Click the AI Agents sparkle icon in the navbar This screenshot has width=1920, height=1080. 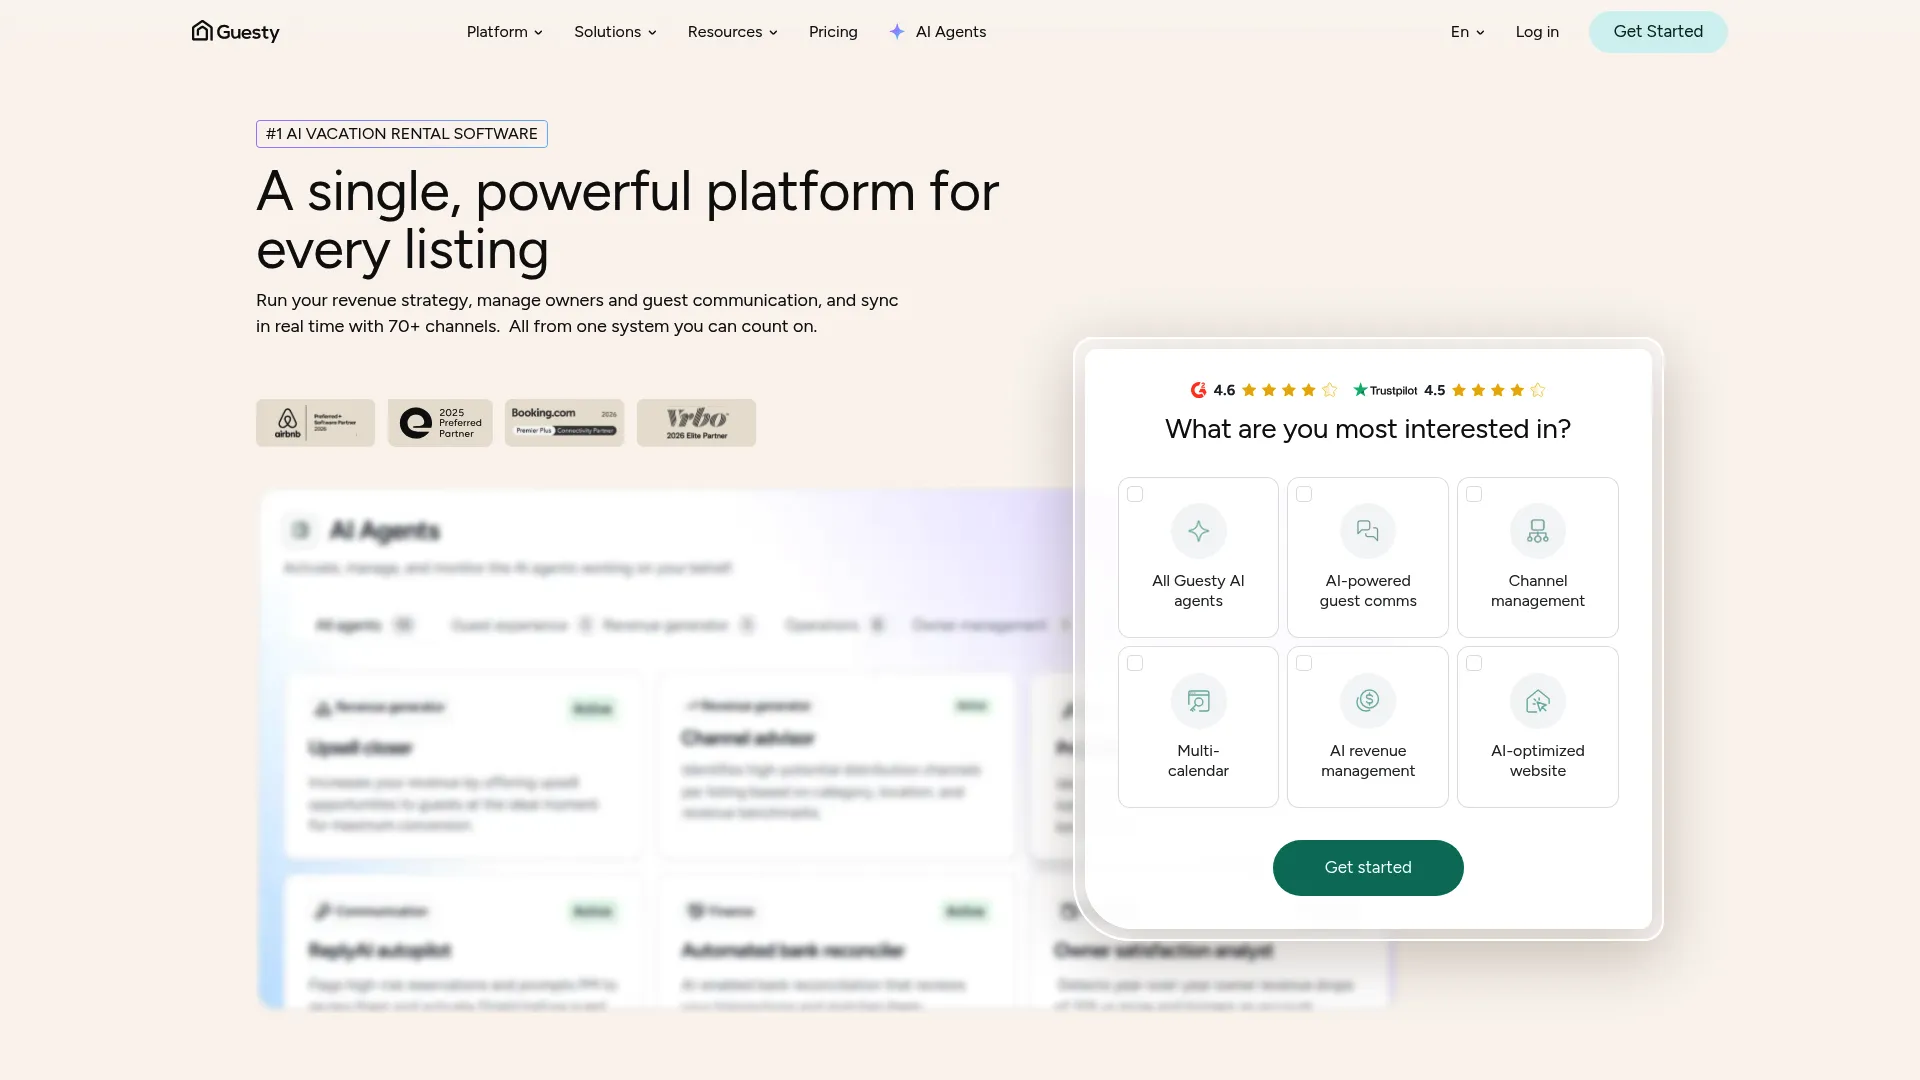[x=897, y=32]
